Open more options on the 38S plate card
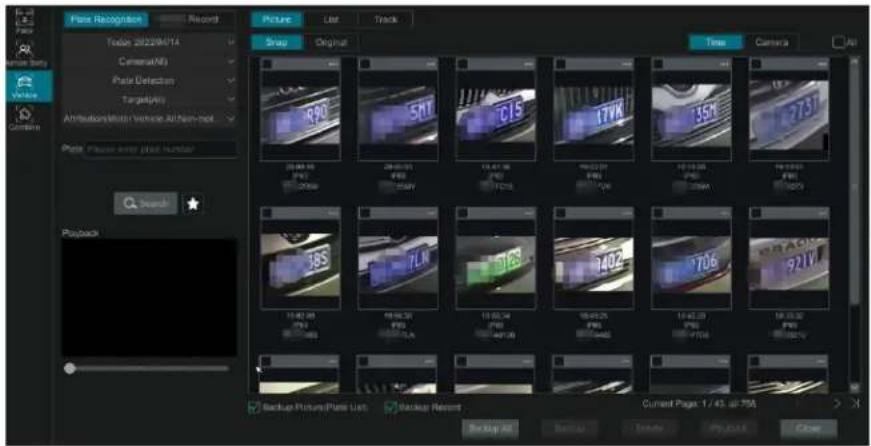This screenshot has width=871, height=446. 333,213
